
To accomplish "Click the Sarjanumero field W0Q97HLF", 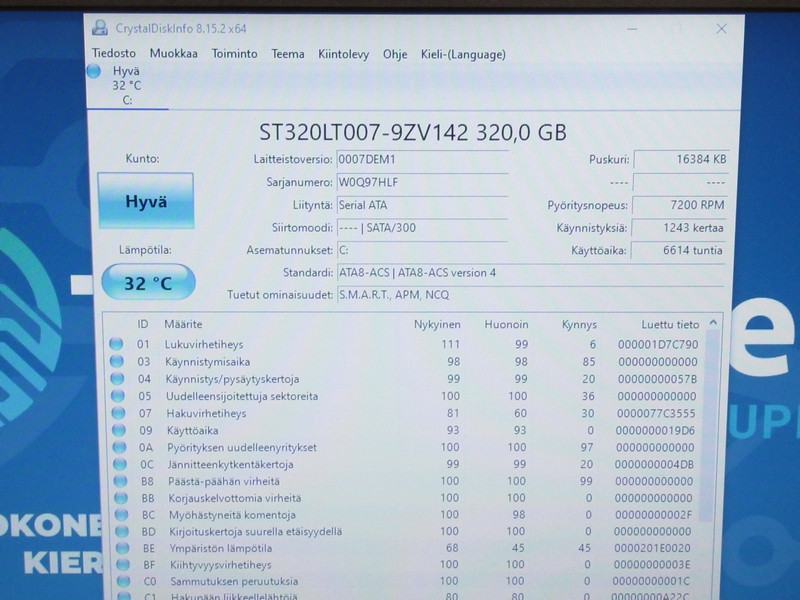I will tap(422, 182).
